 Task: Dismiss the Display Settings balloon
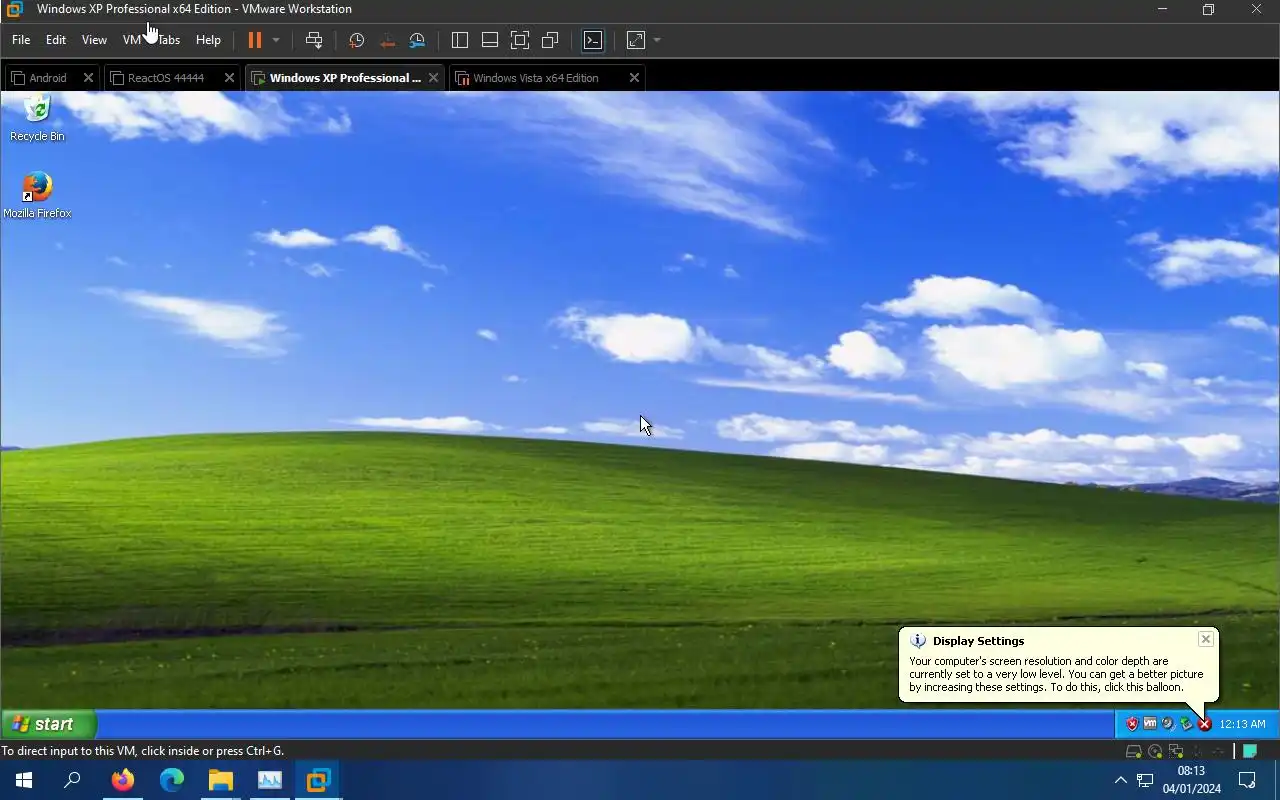click(1206, 639)
